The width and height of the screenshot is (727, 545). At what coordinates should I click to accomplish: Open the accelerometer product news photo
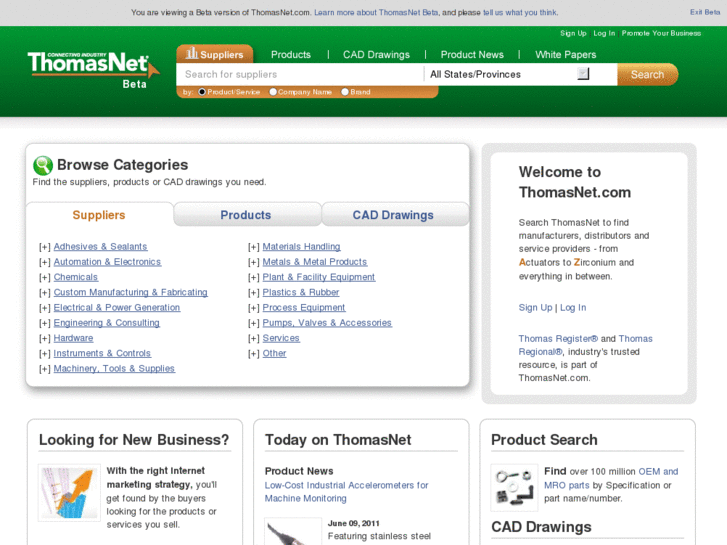point(292,531)
